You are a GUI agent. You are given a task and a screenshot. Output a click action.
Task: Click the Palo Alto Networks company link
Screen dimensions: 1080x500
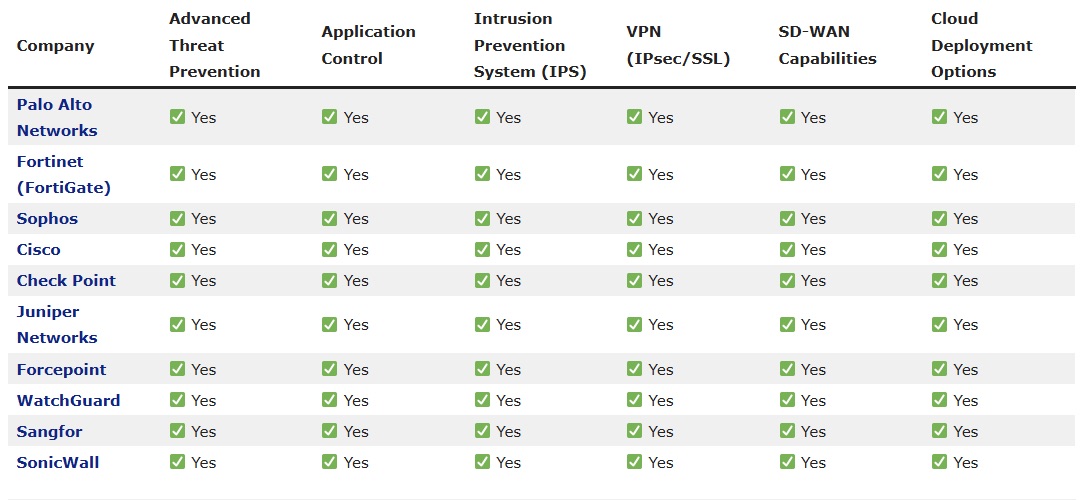pos(56,117)
